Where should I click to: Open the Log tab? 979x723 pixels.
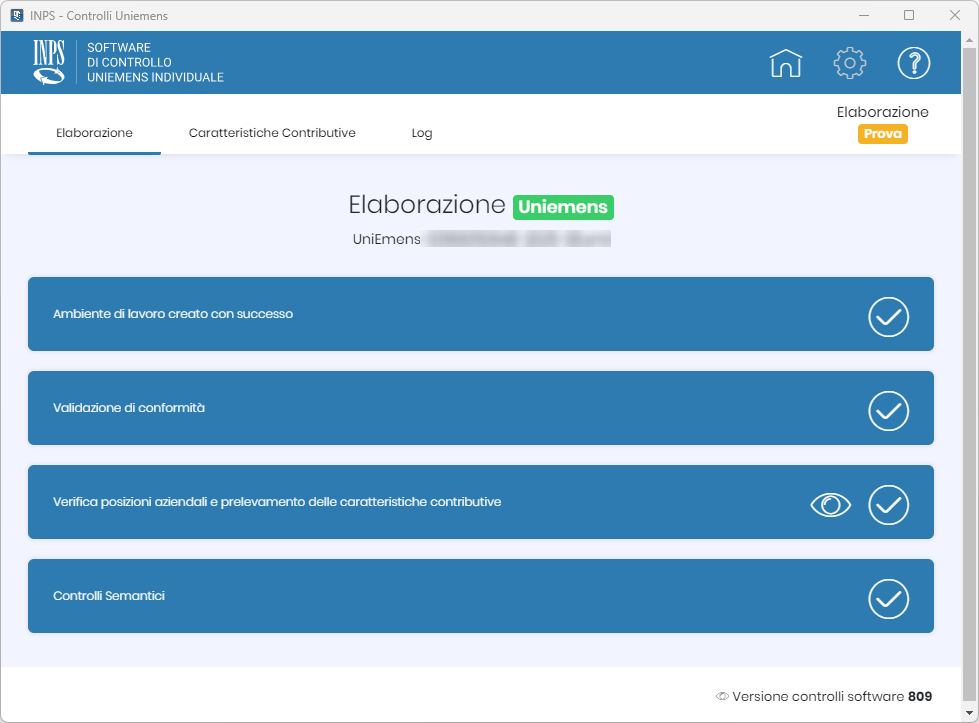coord(422,133)
